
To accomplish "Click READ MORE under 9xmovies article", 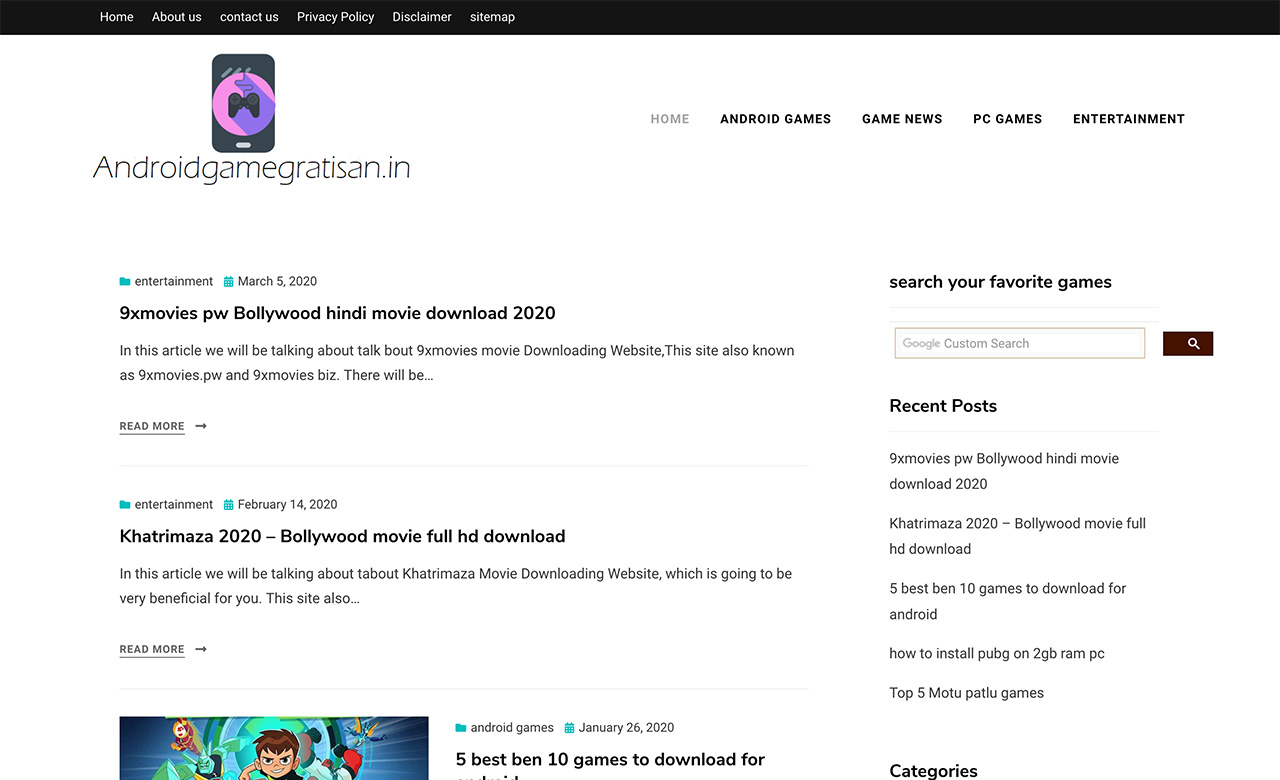I will [152, 426].
